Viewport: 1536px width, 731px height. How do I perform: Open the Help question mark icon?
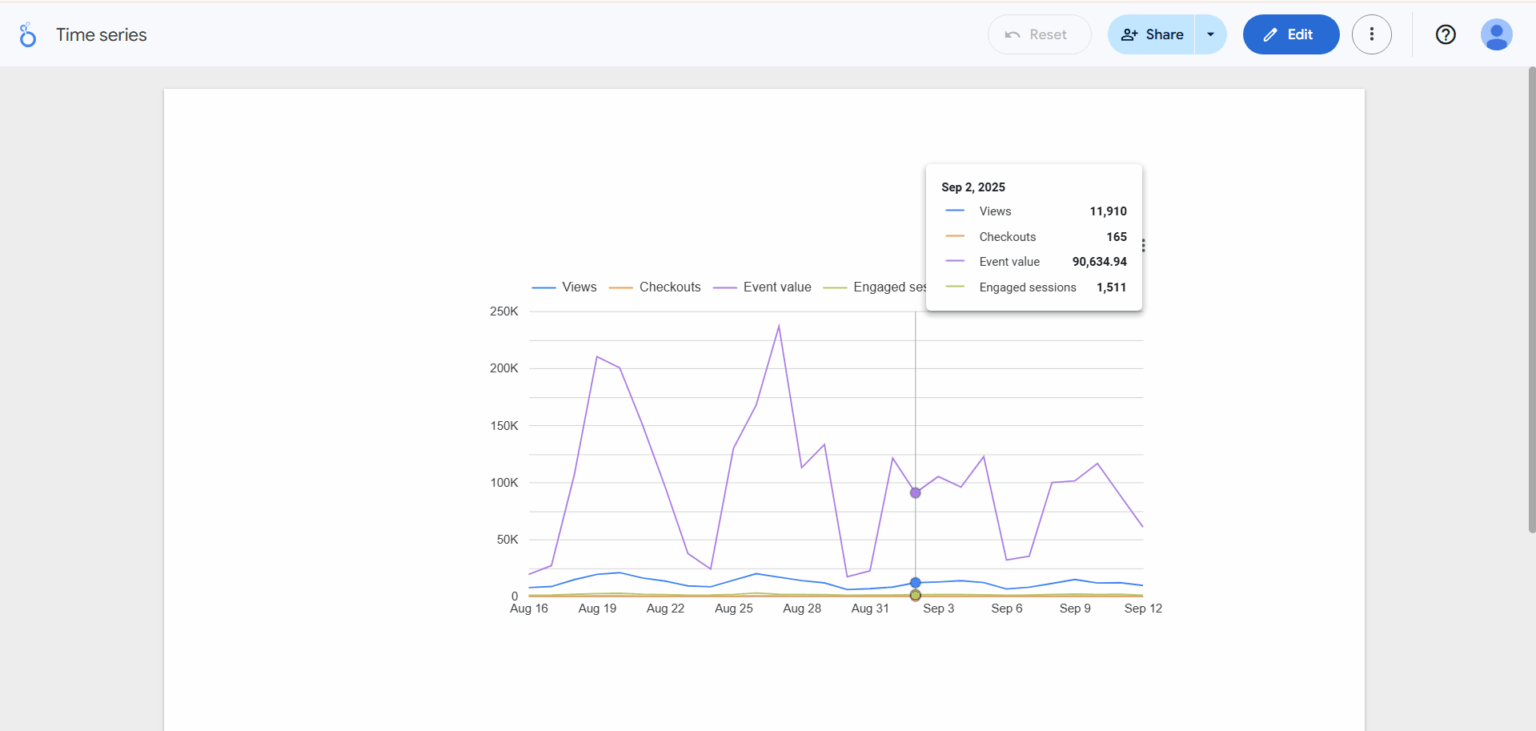[1444, 34]
